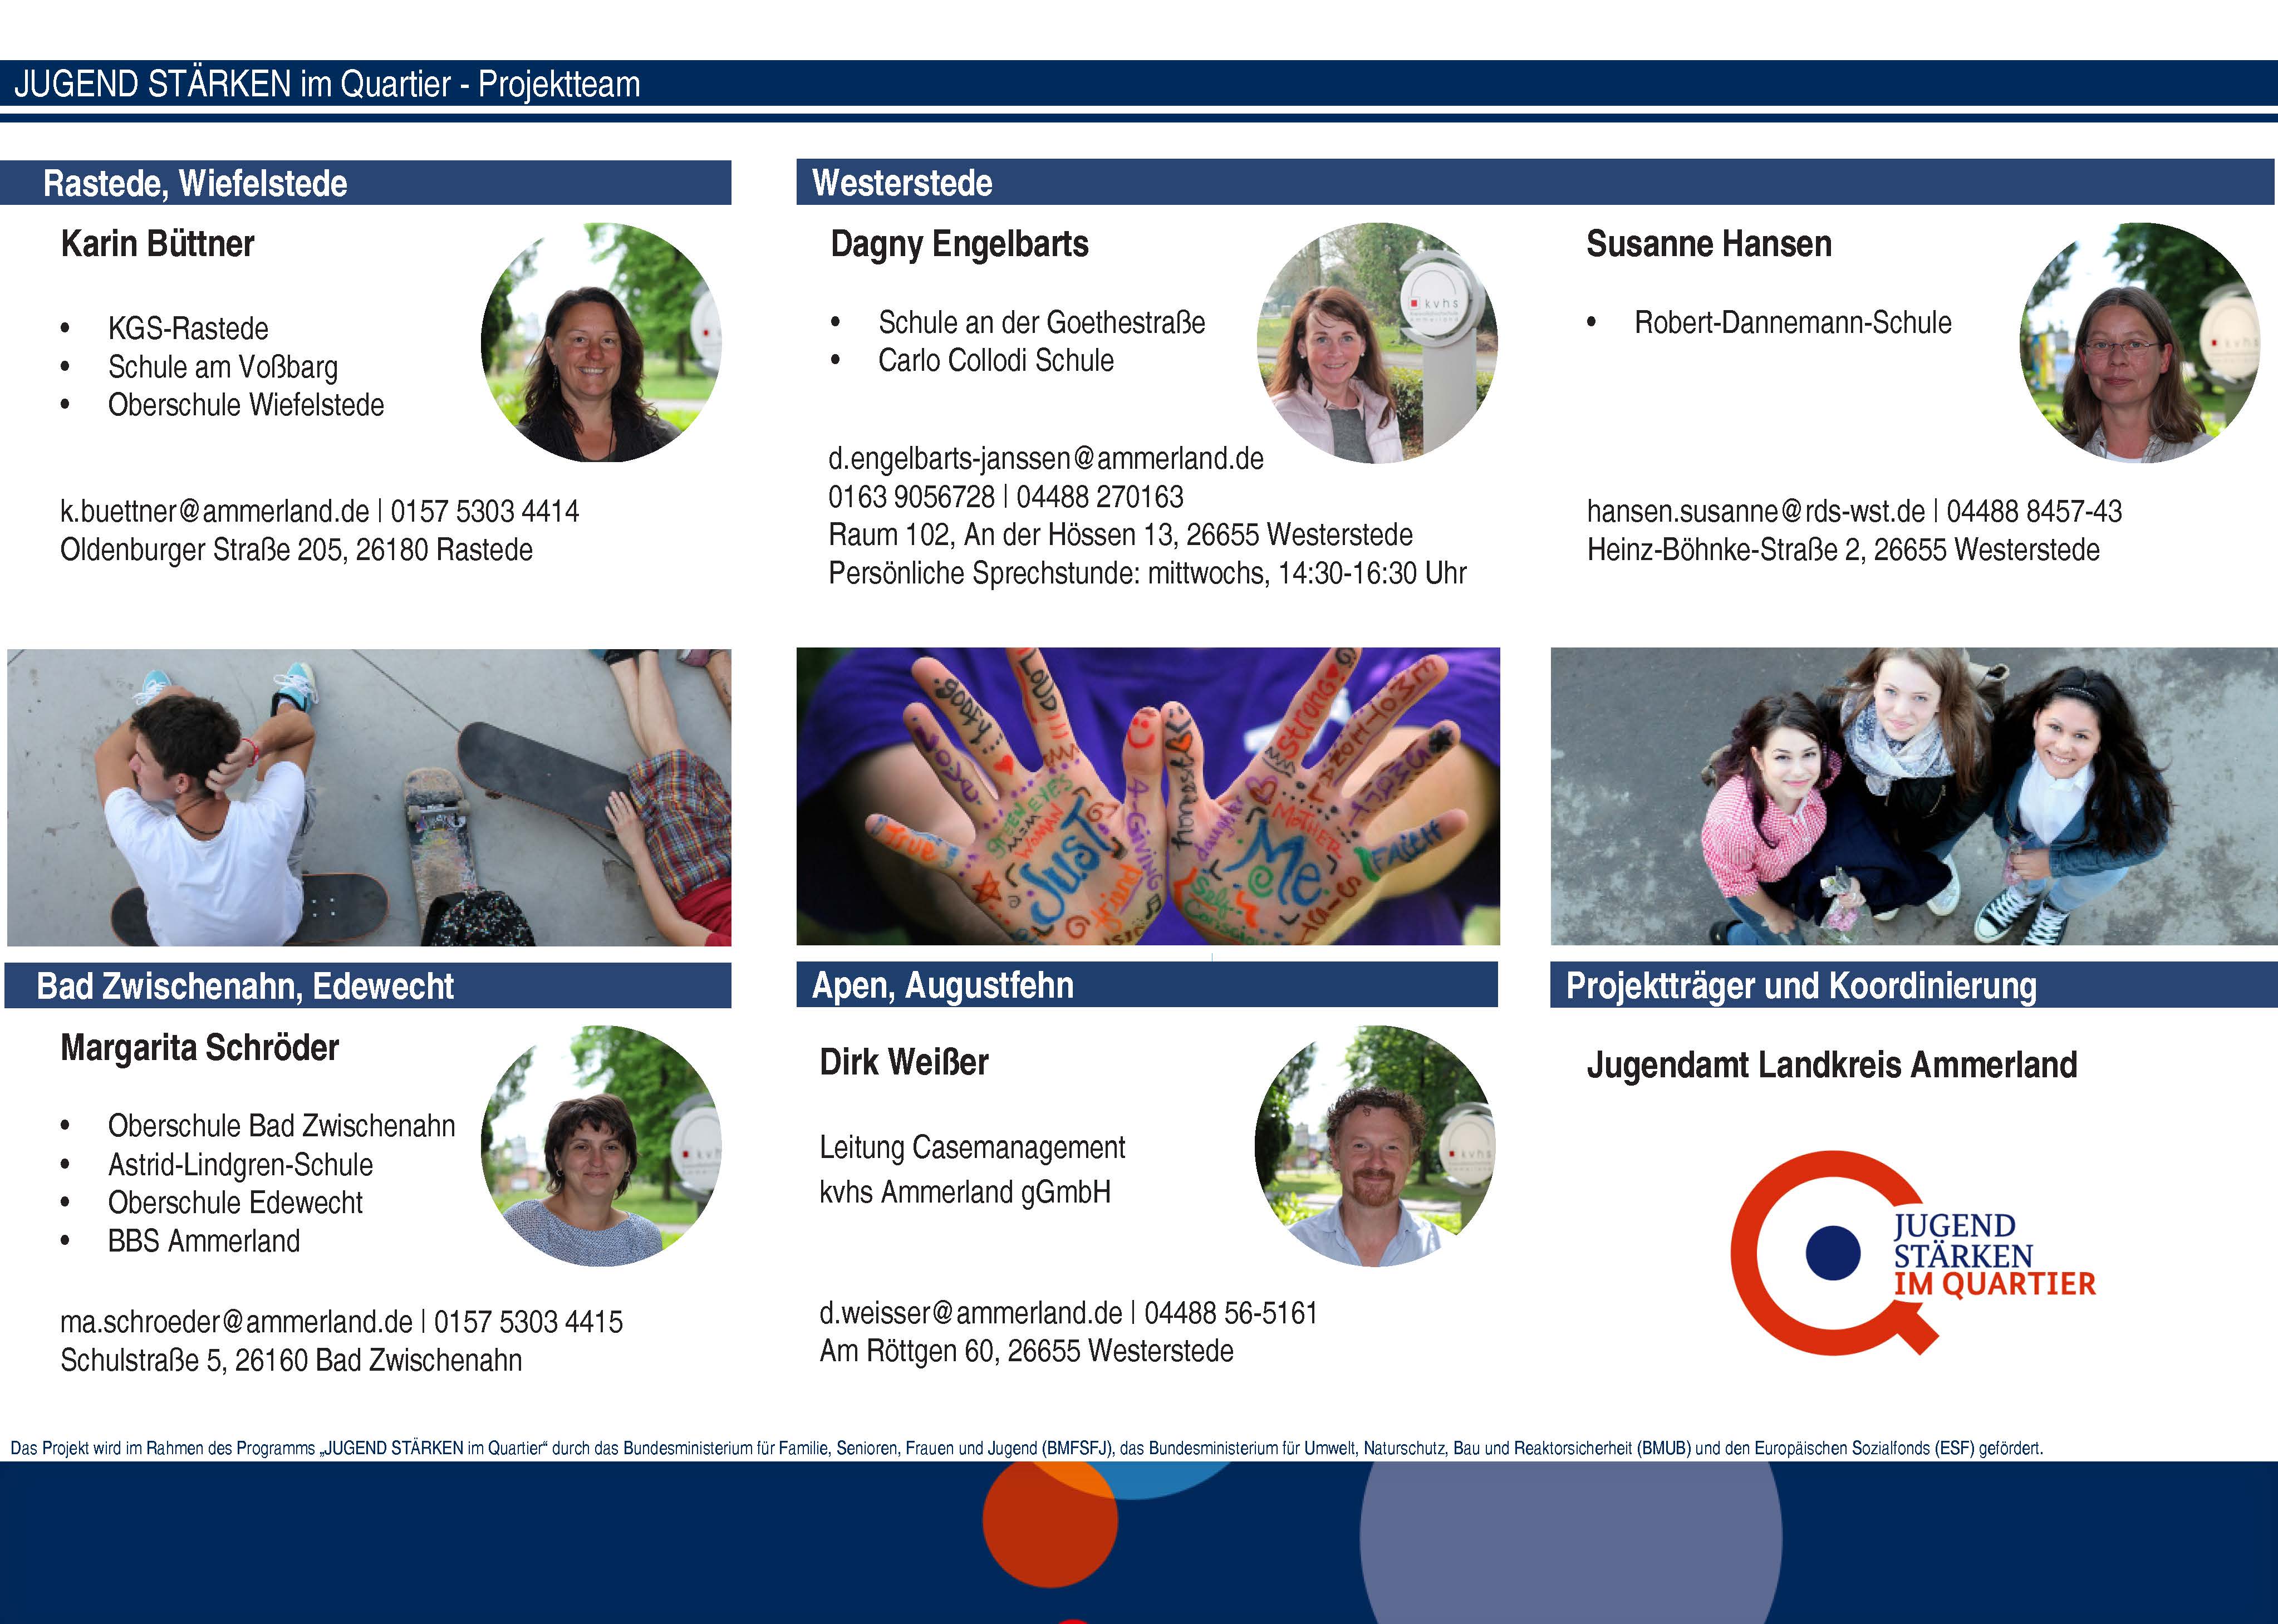Click the address Oldenburger Straße 205, 26180 Rastede
This screenshot has width=2278, height=1624.
(296, 550)
